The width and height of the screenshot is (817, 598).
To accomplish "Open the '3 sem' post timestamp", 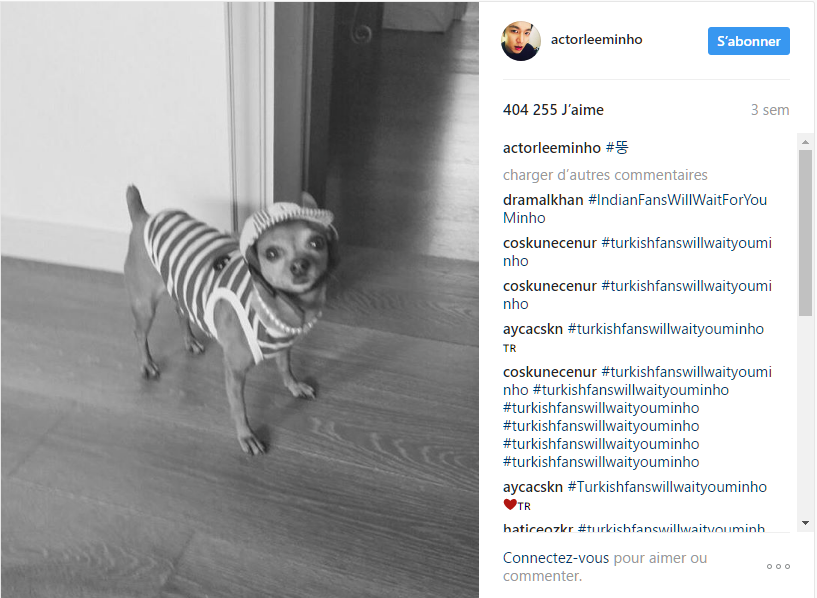I will pos(770,110).
